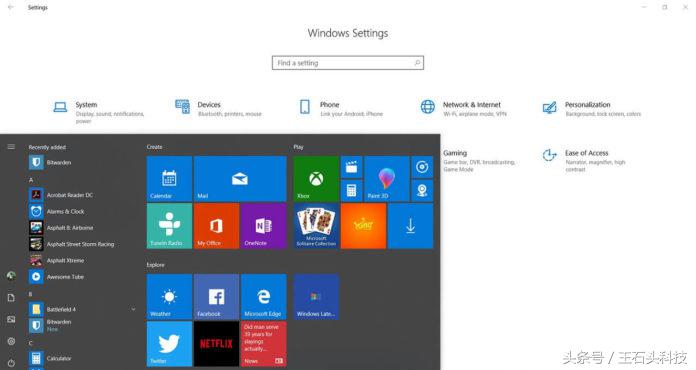Click the search magnifier in settings box

pos(417,63)
